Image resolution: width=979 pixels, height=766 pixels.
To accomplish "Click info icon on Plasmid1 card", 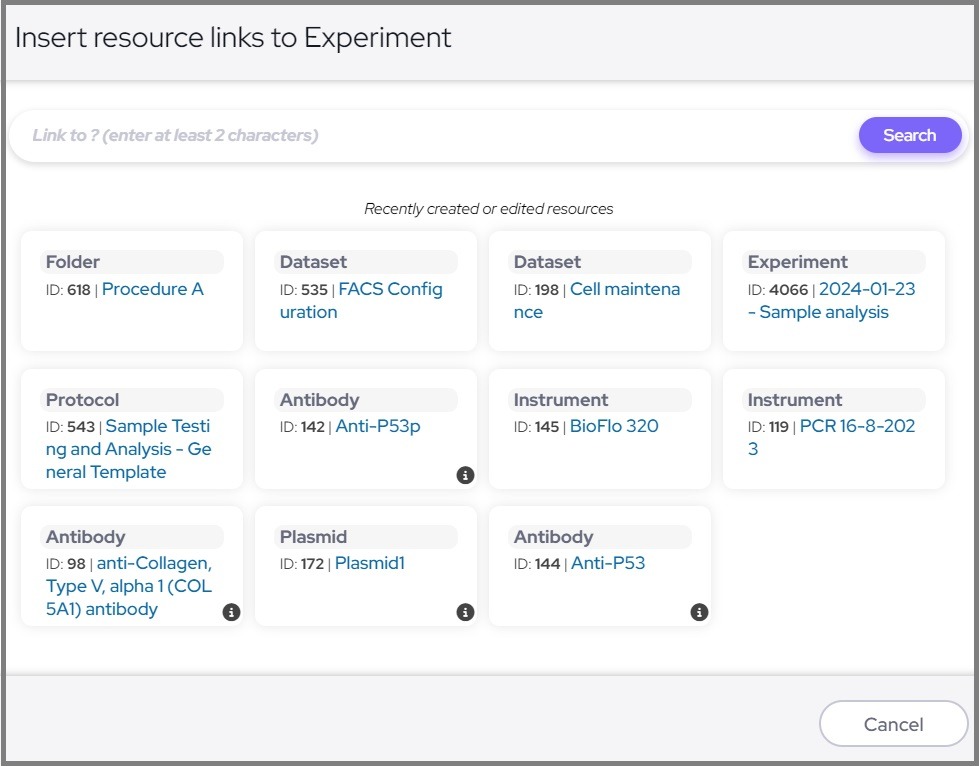I will 465,612.
